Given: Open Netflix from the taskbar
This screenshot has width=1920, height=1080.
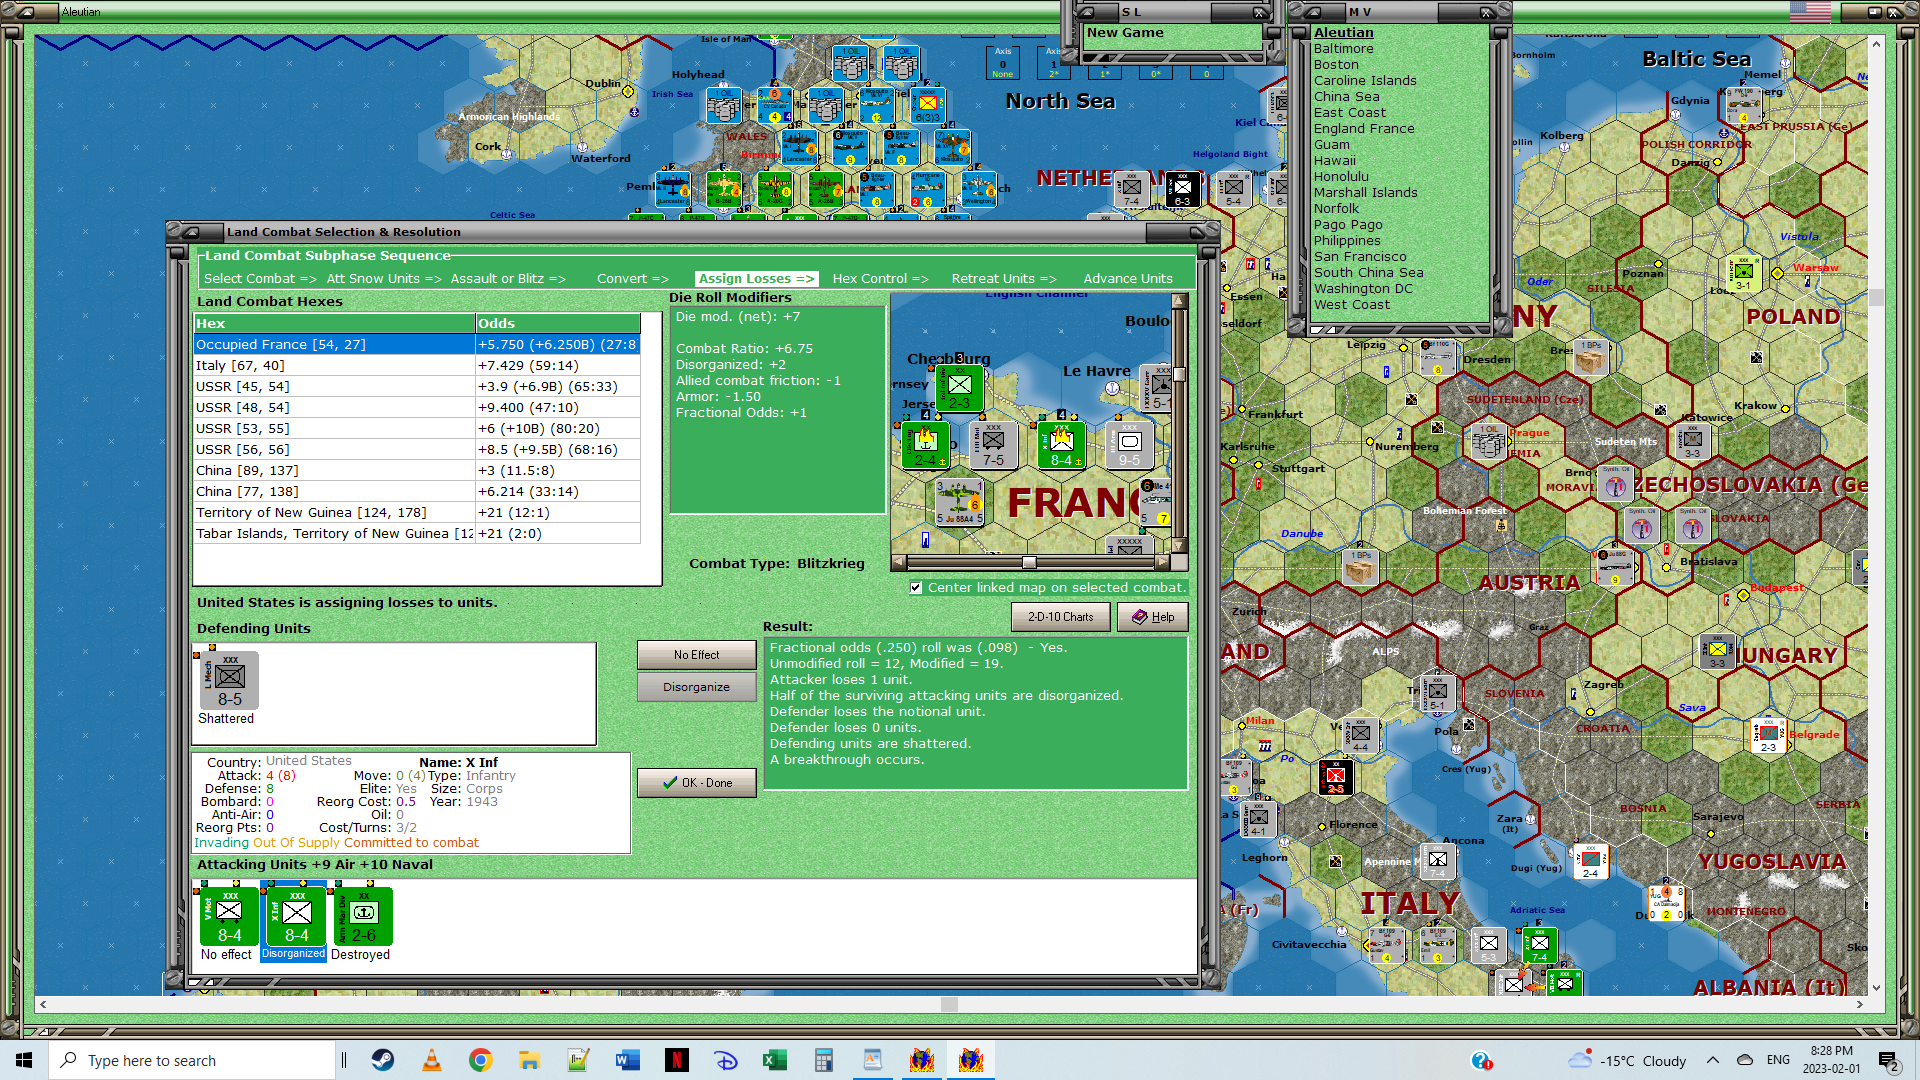Looking at the screenshot, I should coord(677,1060).
